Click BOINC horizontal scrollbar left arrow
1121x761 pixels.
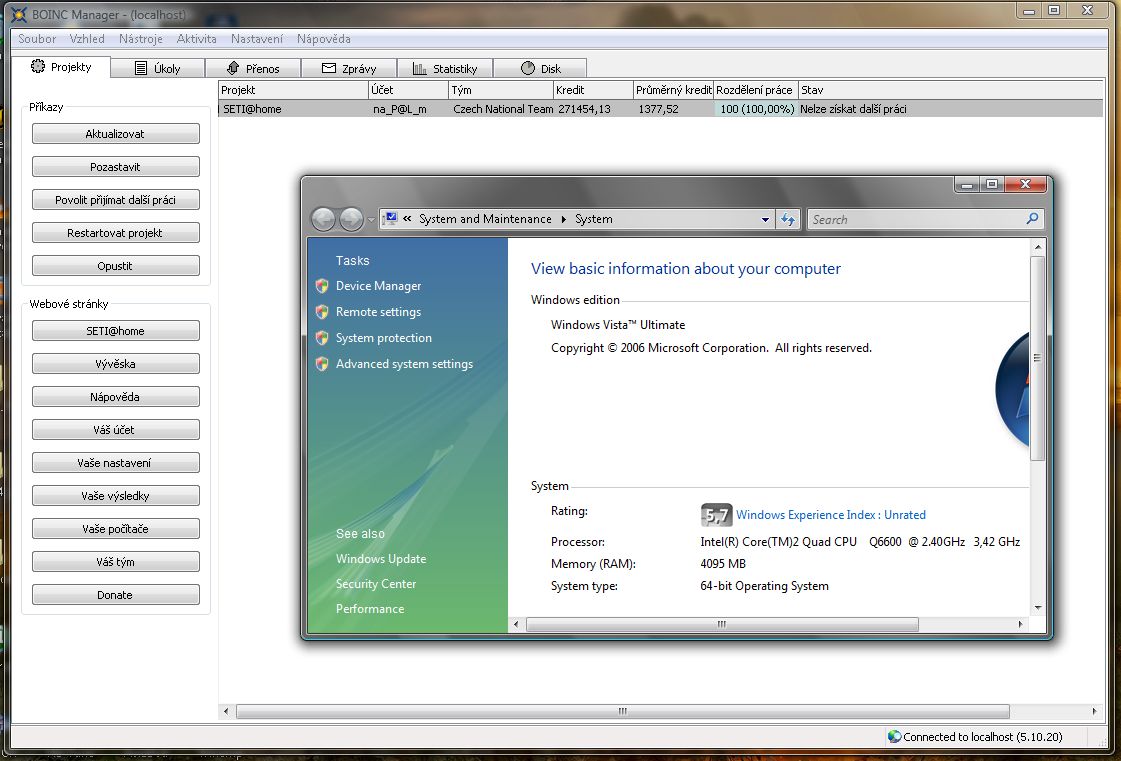point(227,711)
